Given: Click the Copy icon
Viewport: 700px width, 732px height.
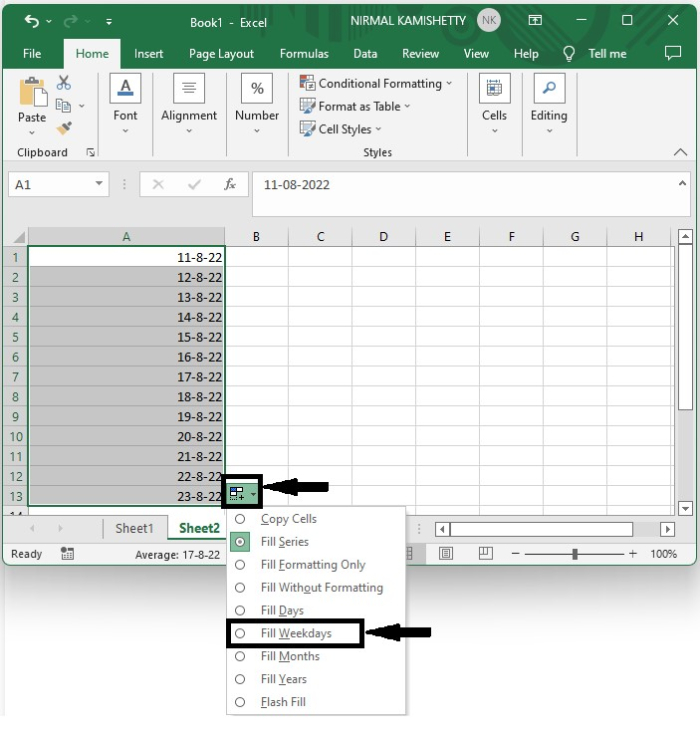Looking at the screenshot, I should (x=63, y=106).
